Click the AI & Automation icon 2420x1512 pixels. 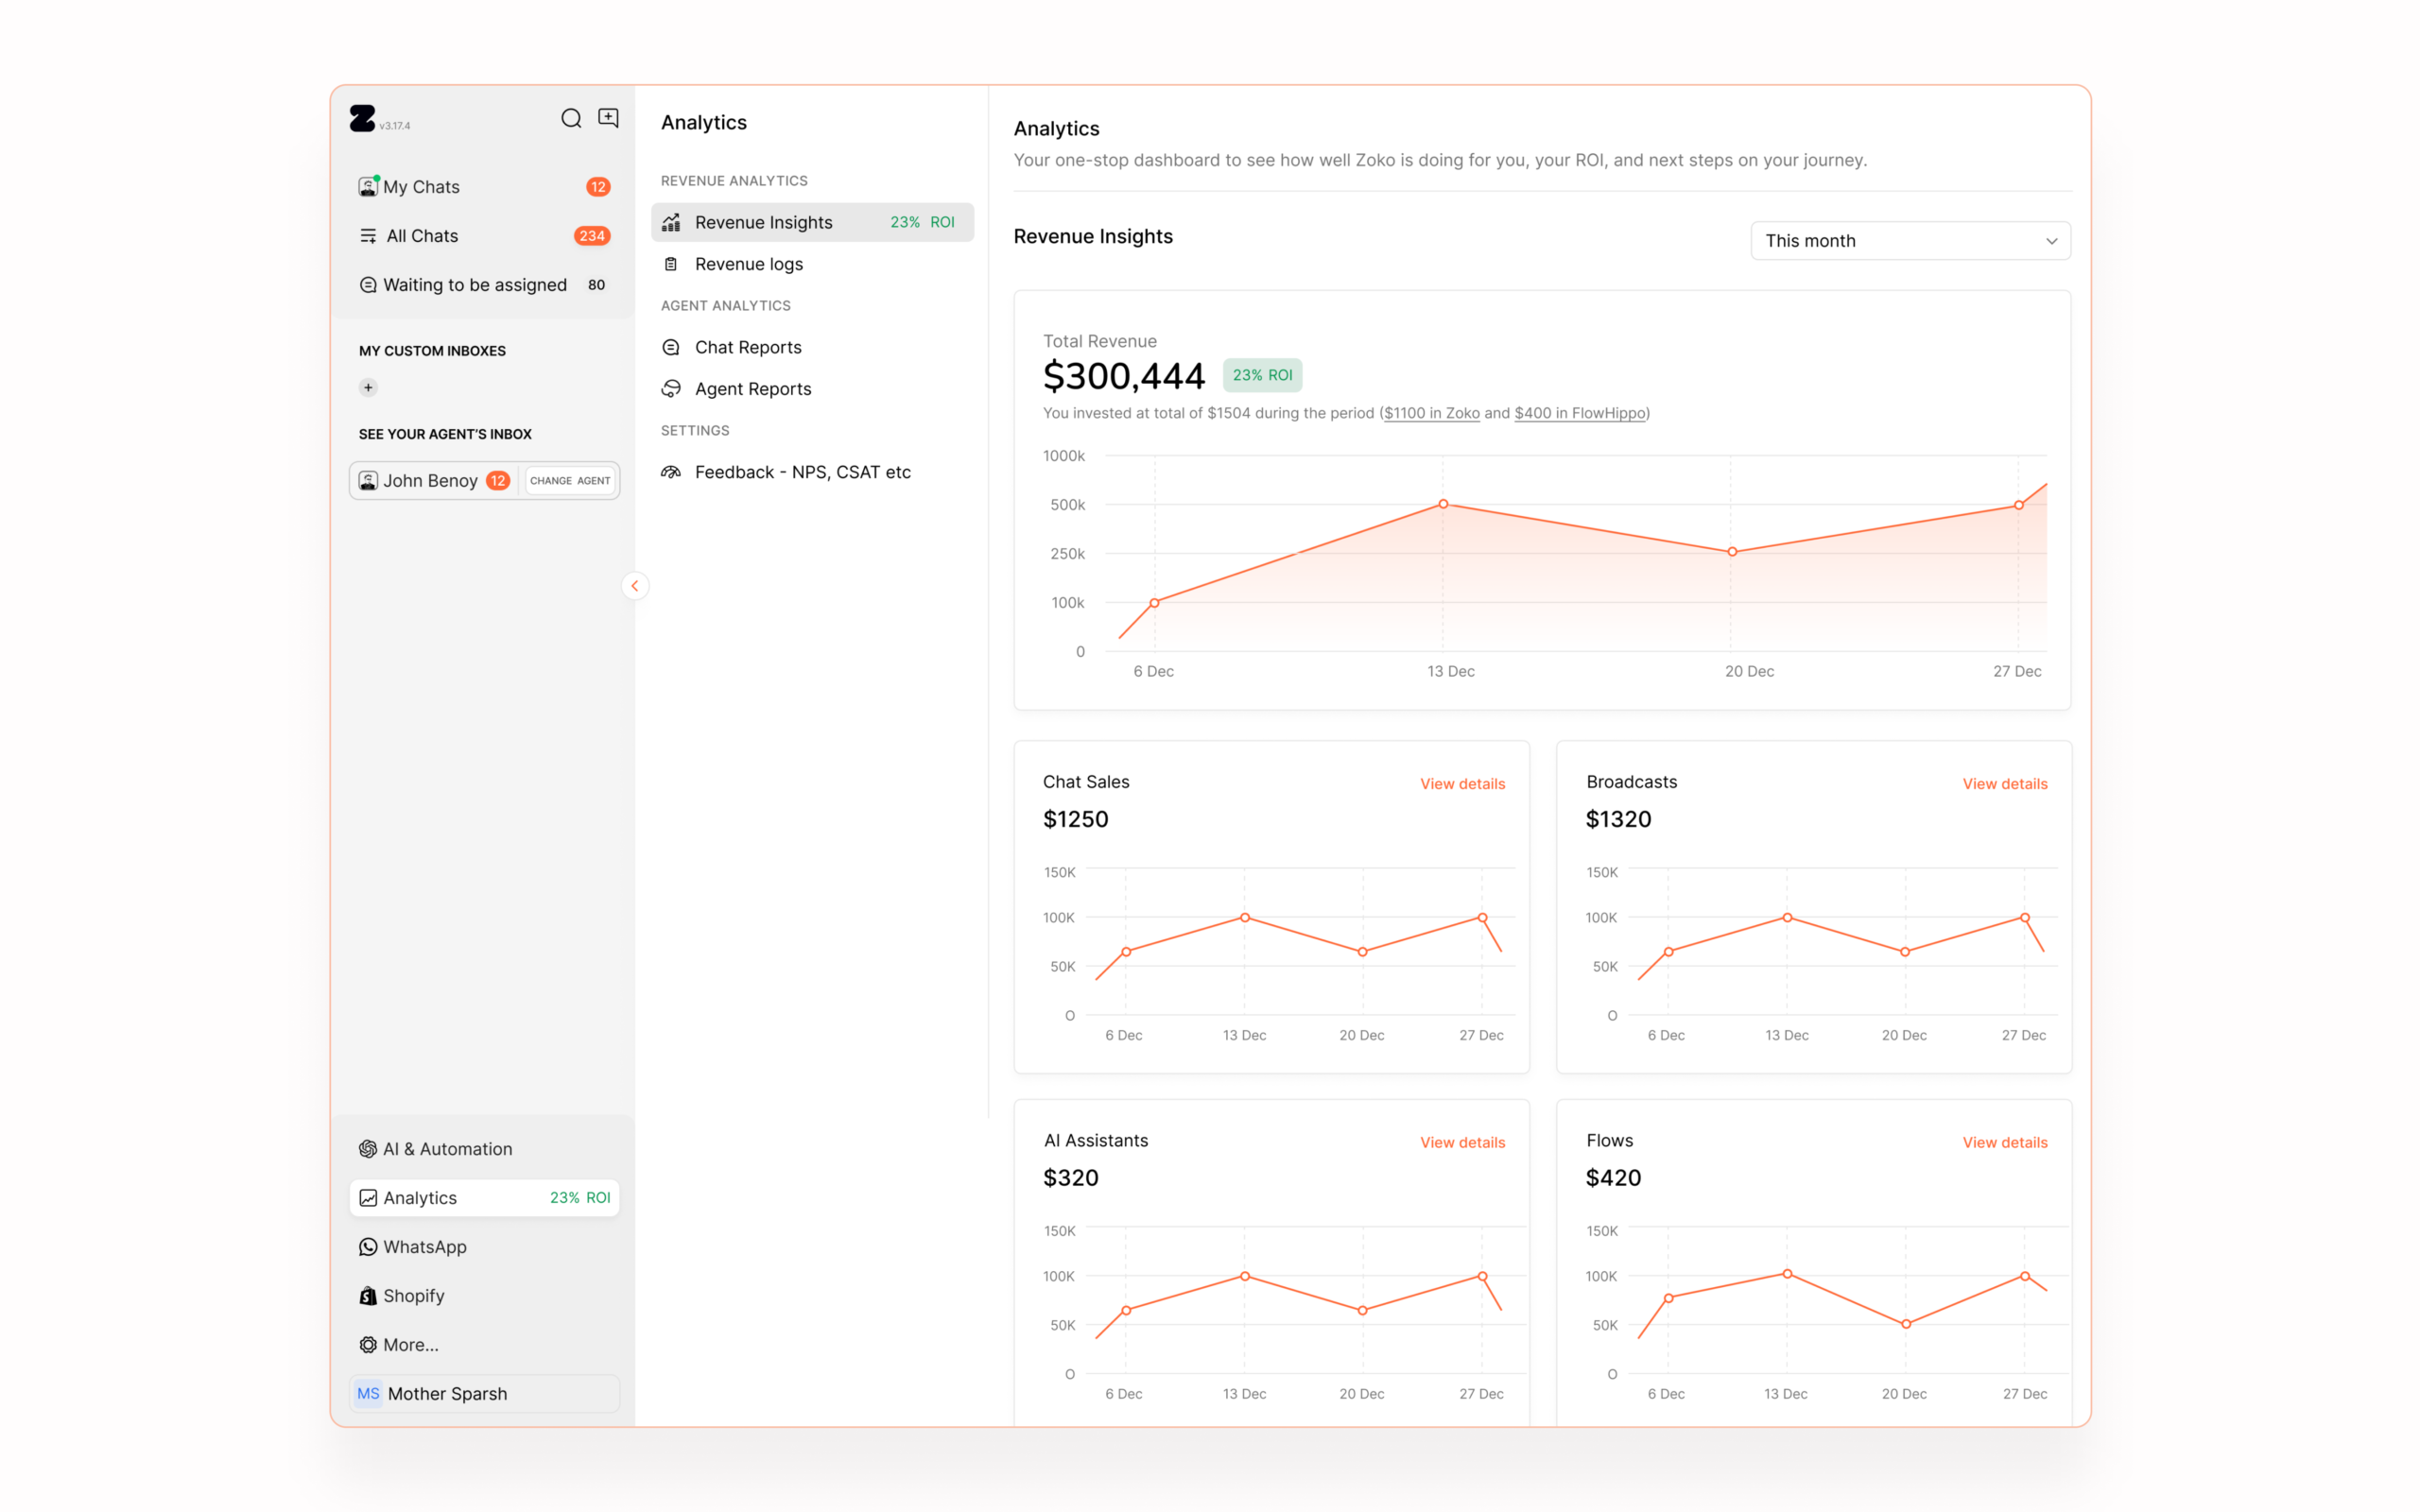(368, 1149)
